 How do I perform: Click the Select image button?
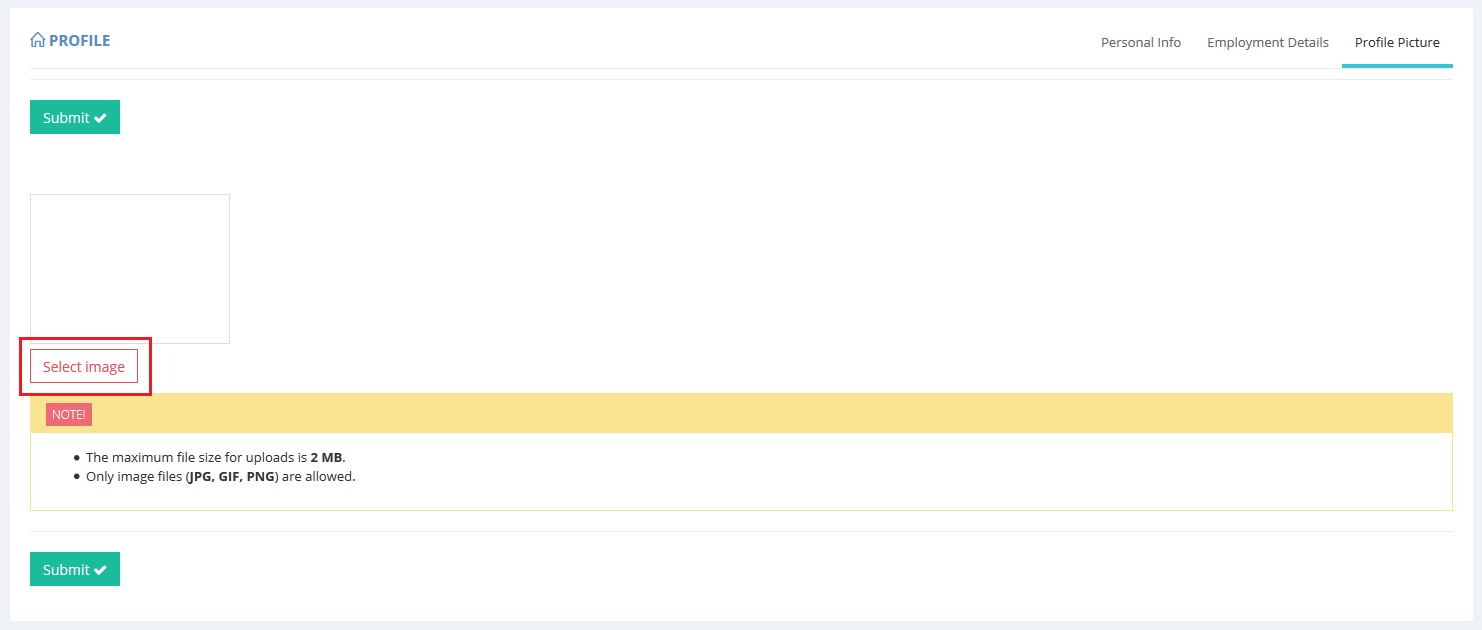84,367
